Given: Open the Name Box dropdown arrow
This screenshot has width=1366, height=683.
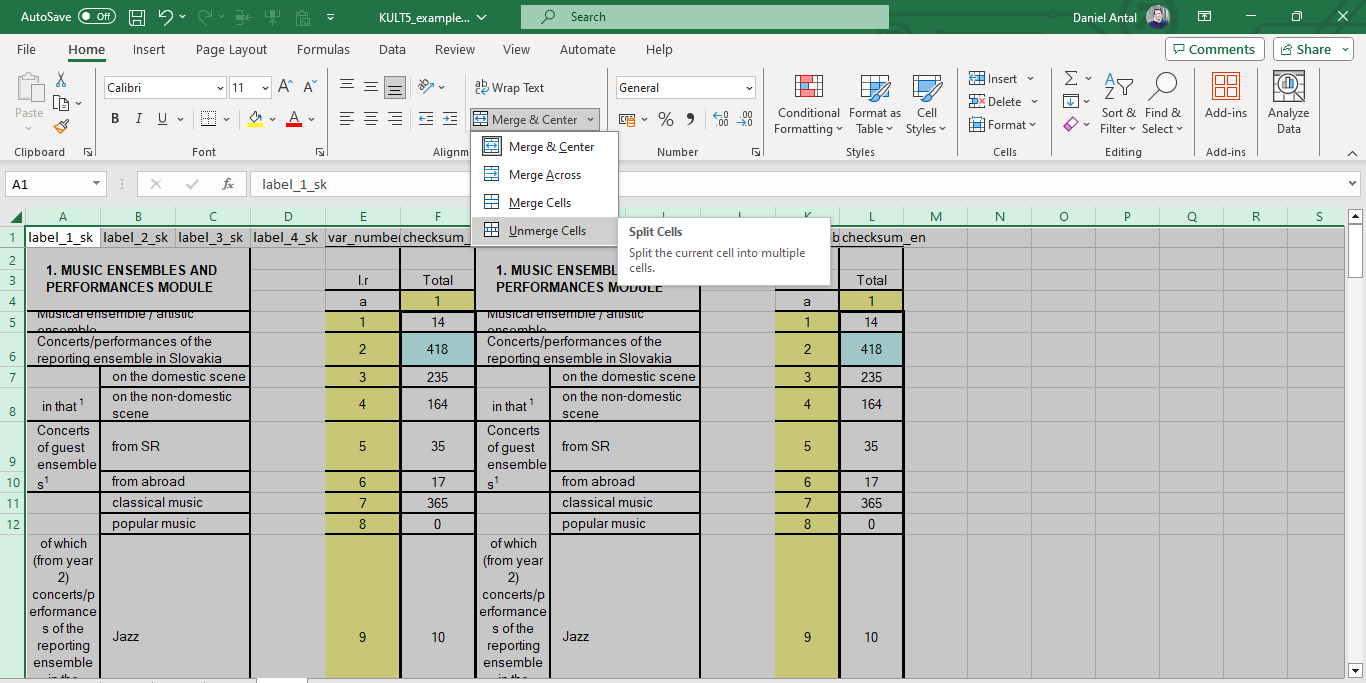Looking at the screenshot, I should click(96, 184).
